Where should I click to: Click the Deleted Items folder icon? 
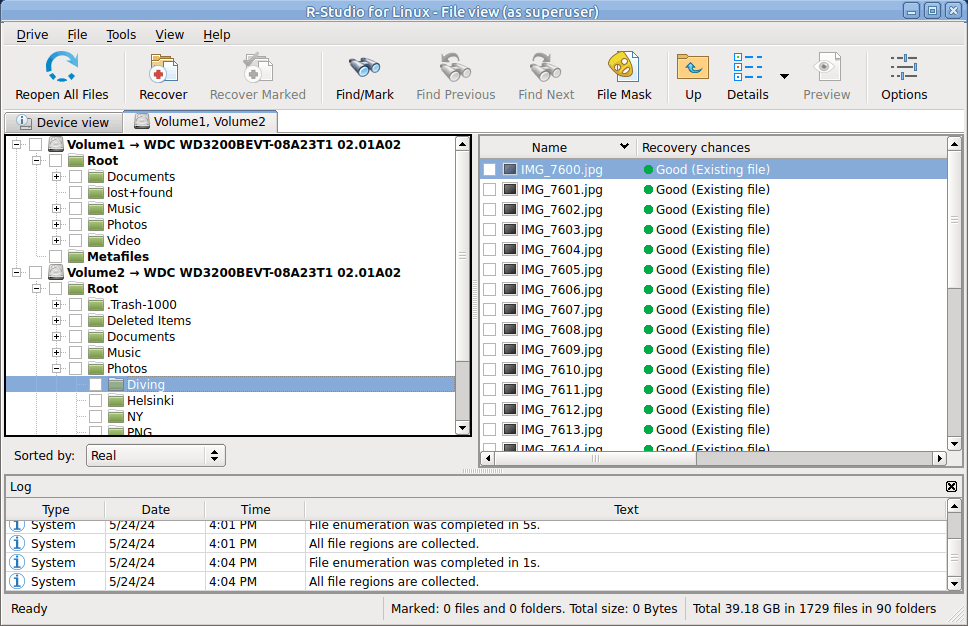(96, 320)
